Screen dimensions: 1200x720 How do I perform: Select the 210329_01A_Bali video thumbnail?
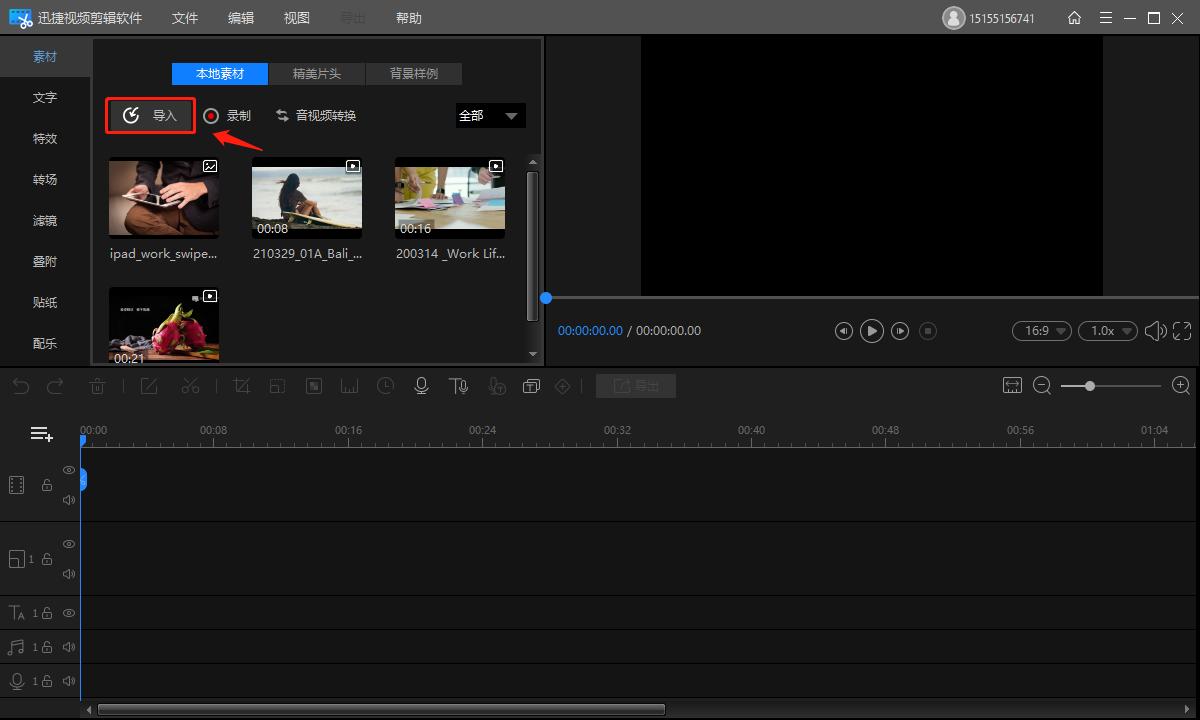[x=307, y=198]
